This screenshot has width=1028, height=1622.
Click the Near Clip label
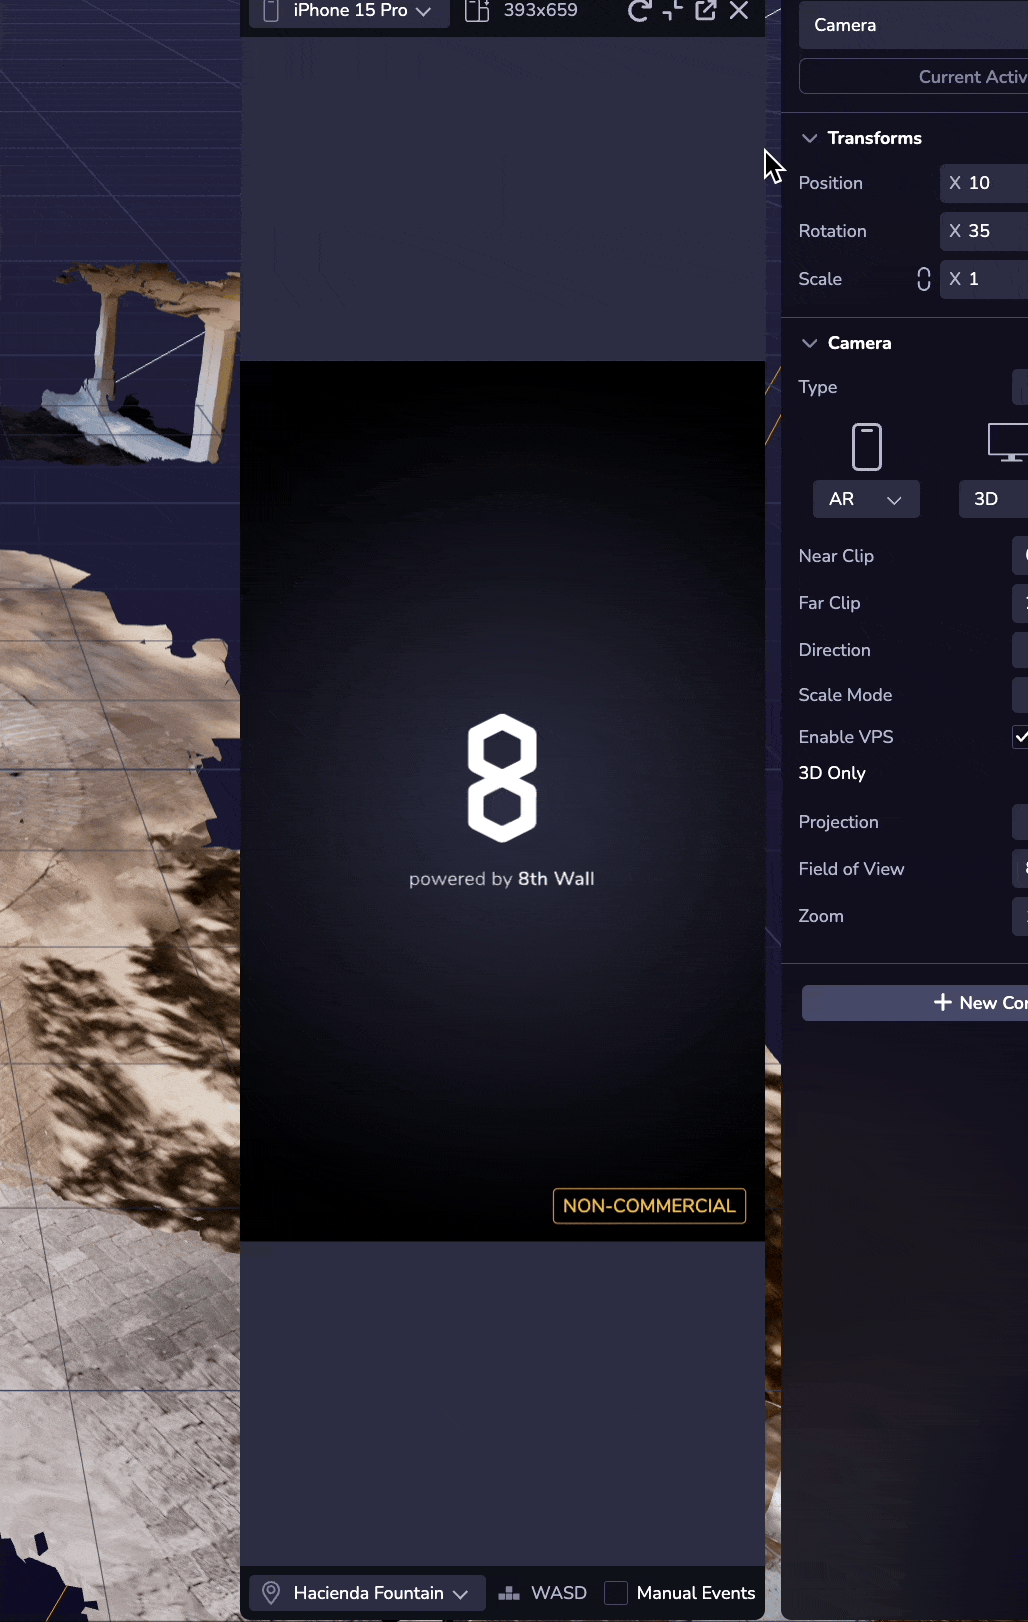[836, 556]
